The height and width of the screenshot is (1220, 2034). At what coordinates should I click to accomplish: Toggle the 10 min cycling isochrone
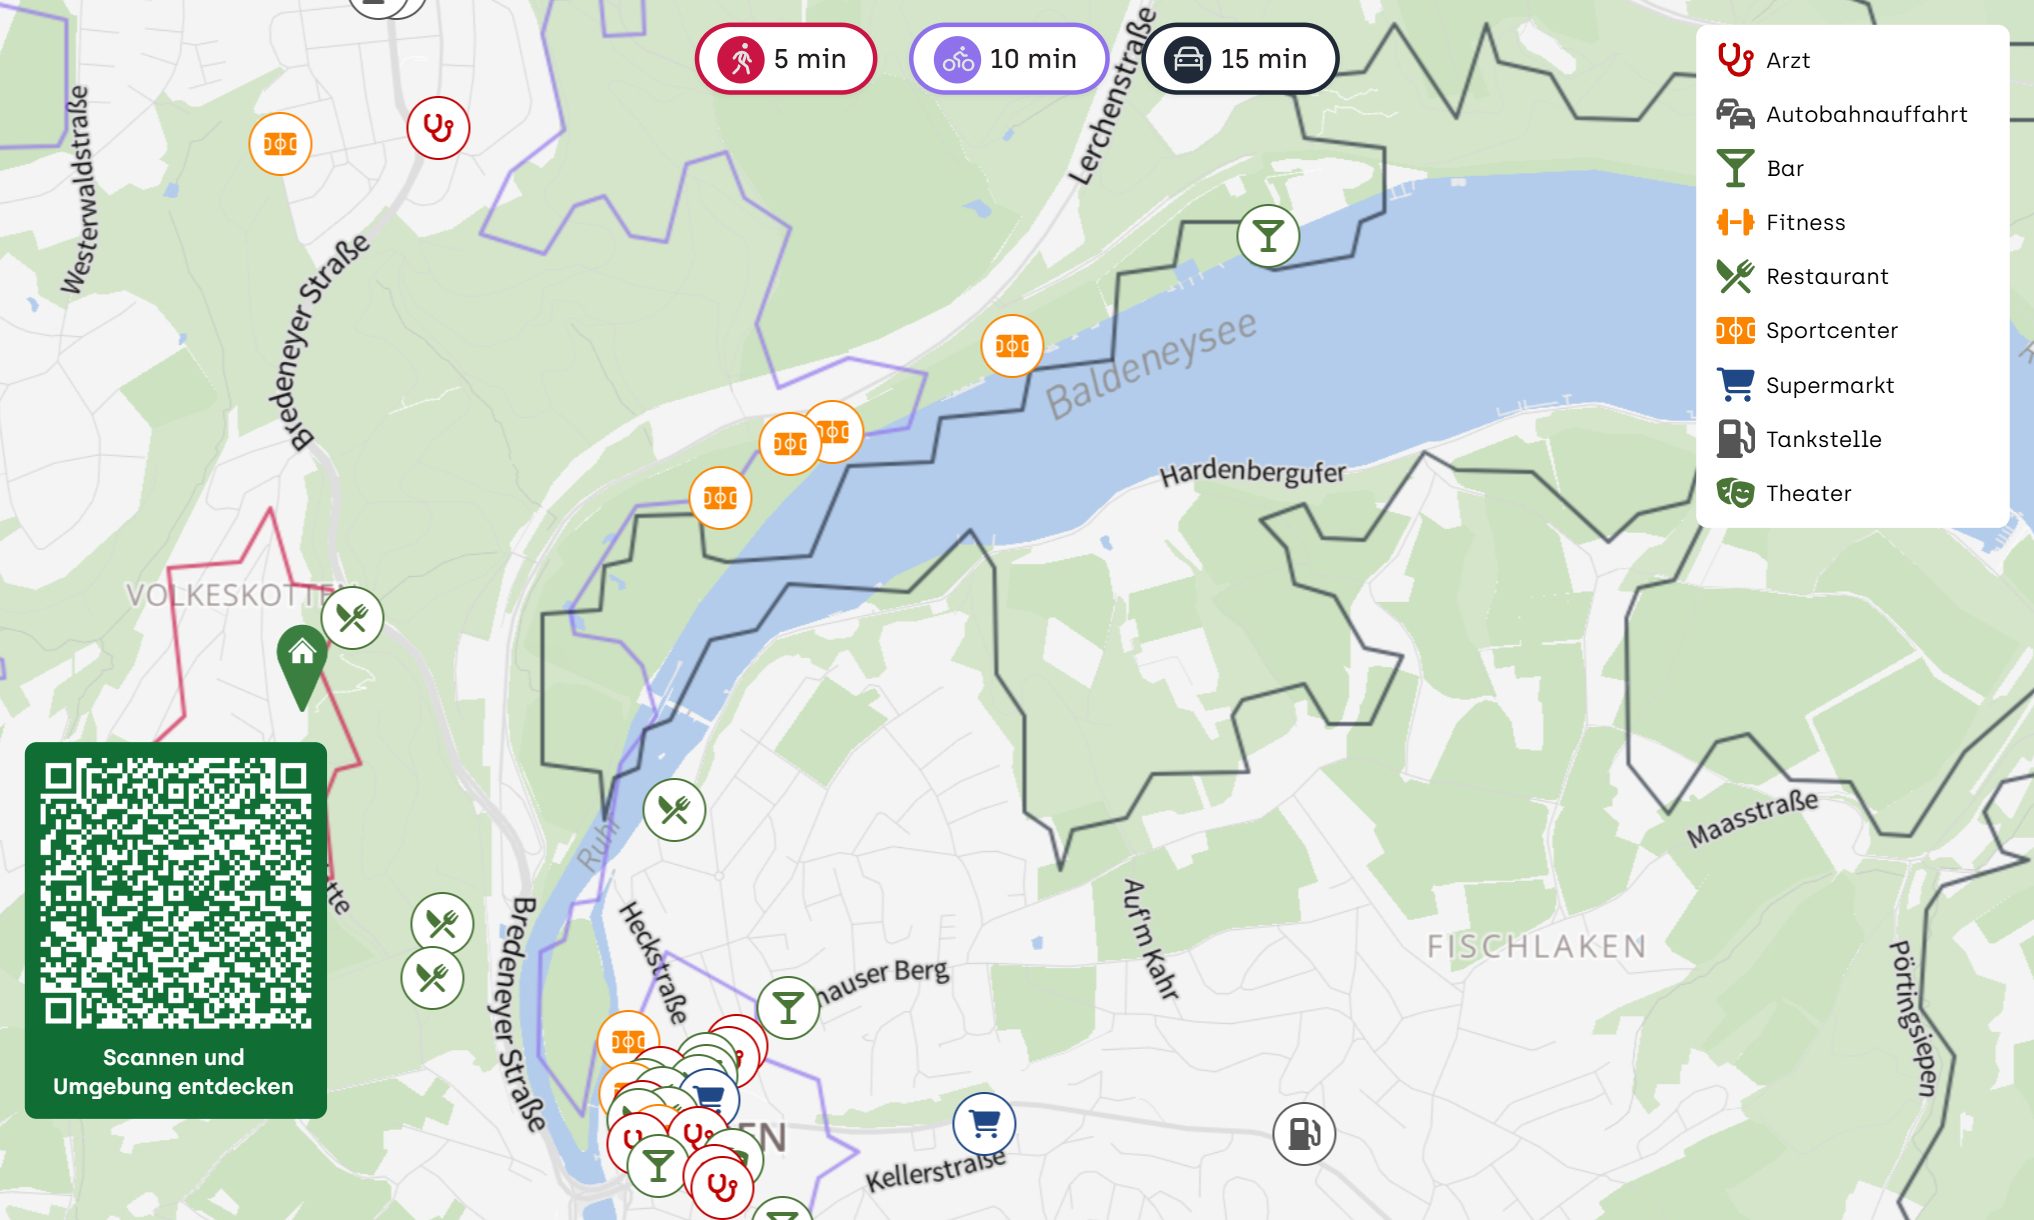(x=1008, y=59)
